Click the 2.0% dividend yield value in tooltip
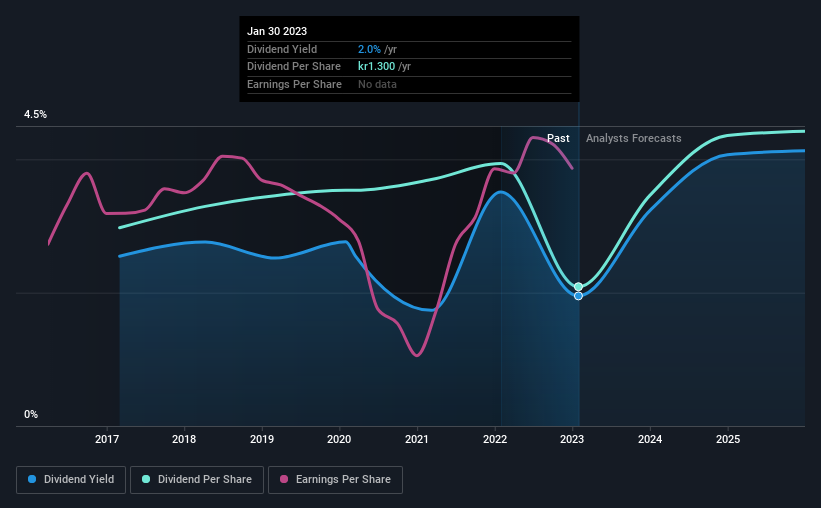The image size is (821, 508). click(x=369, y=49)
